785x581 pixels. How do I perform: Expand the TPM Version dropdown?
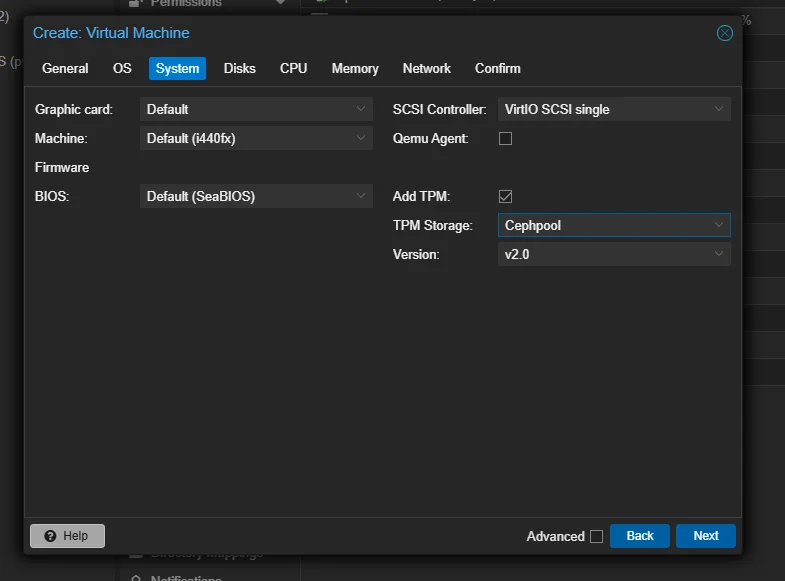(x=718, y=254)
